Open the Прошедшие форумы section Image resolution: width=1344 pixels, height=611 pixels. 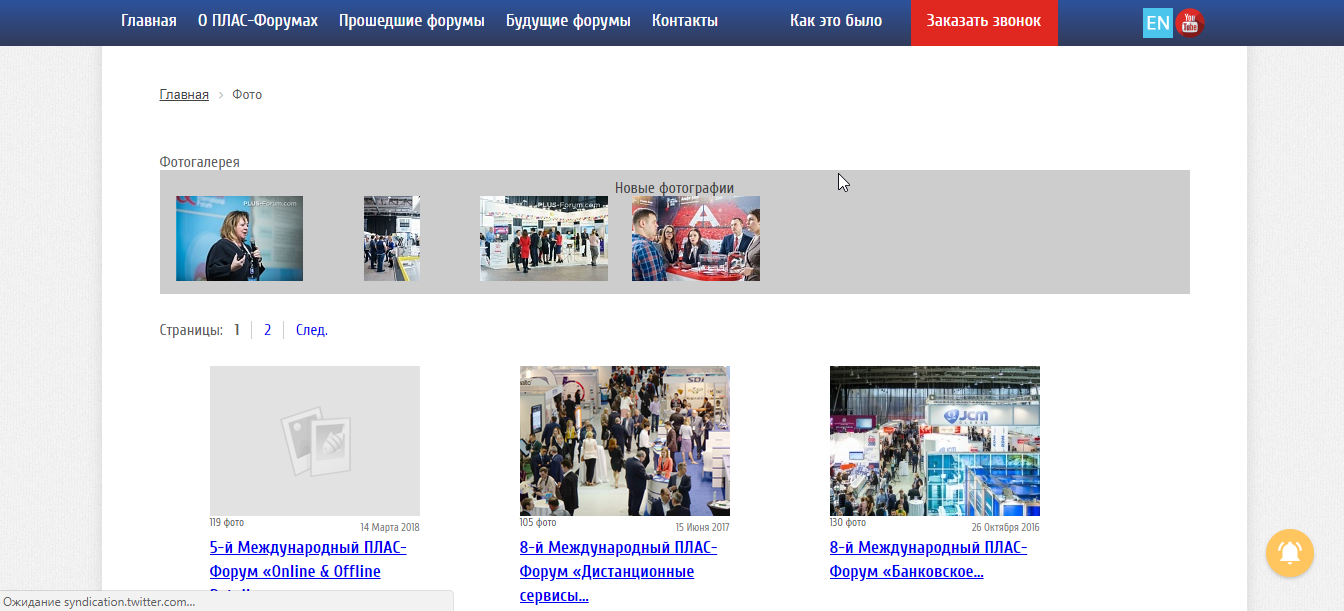(x=411, y=19)
